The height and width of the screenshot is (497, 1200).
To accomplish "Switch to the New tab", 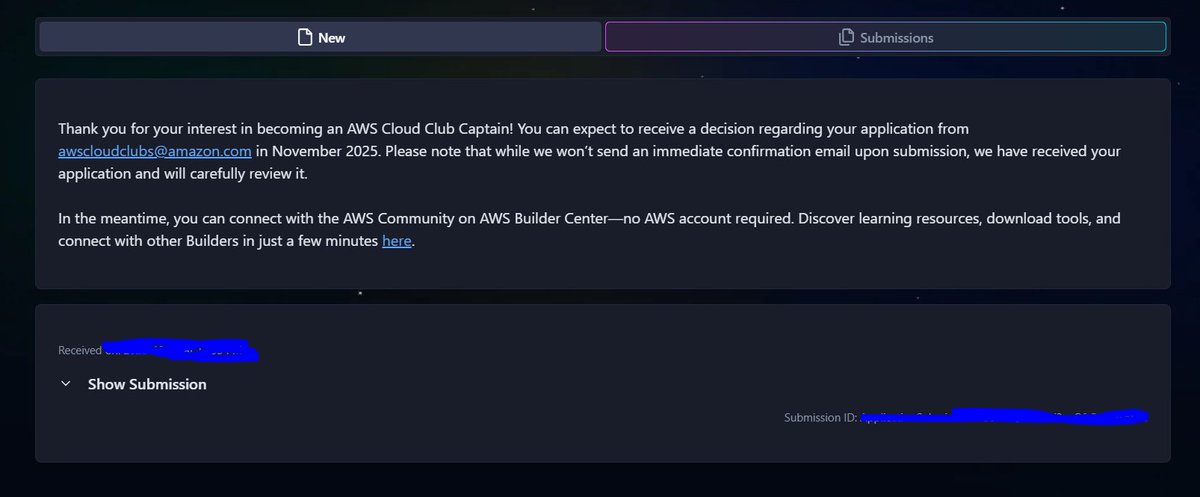I will [321, 37].
